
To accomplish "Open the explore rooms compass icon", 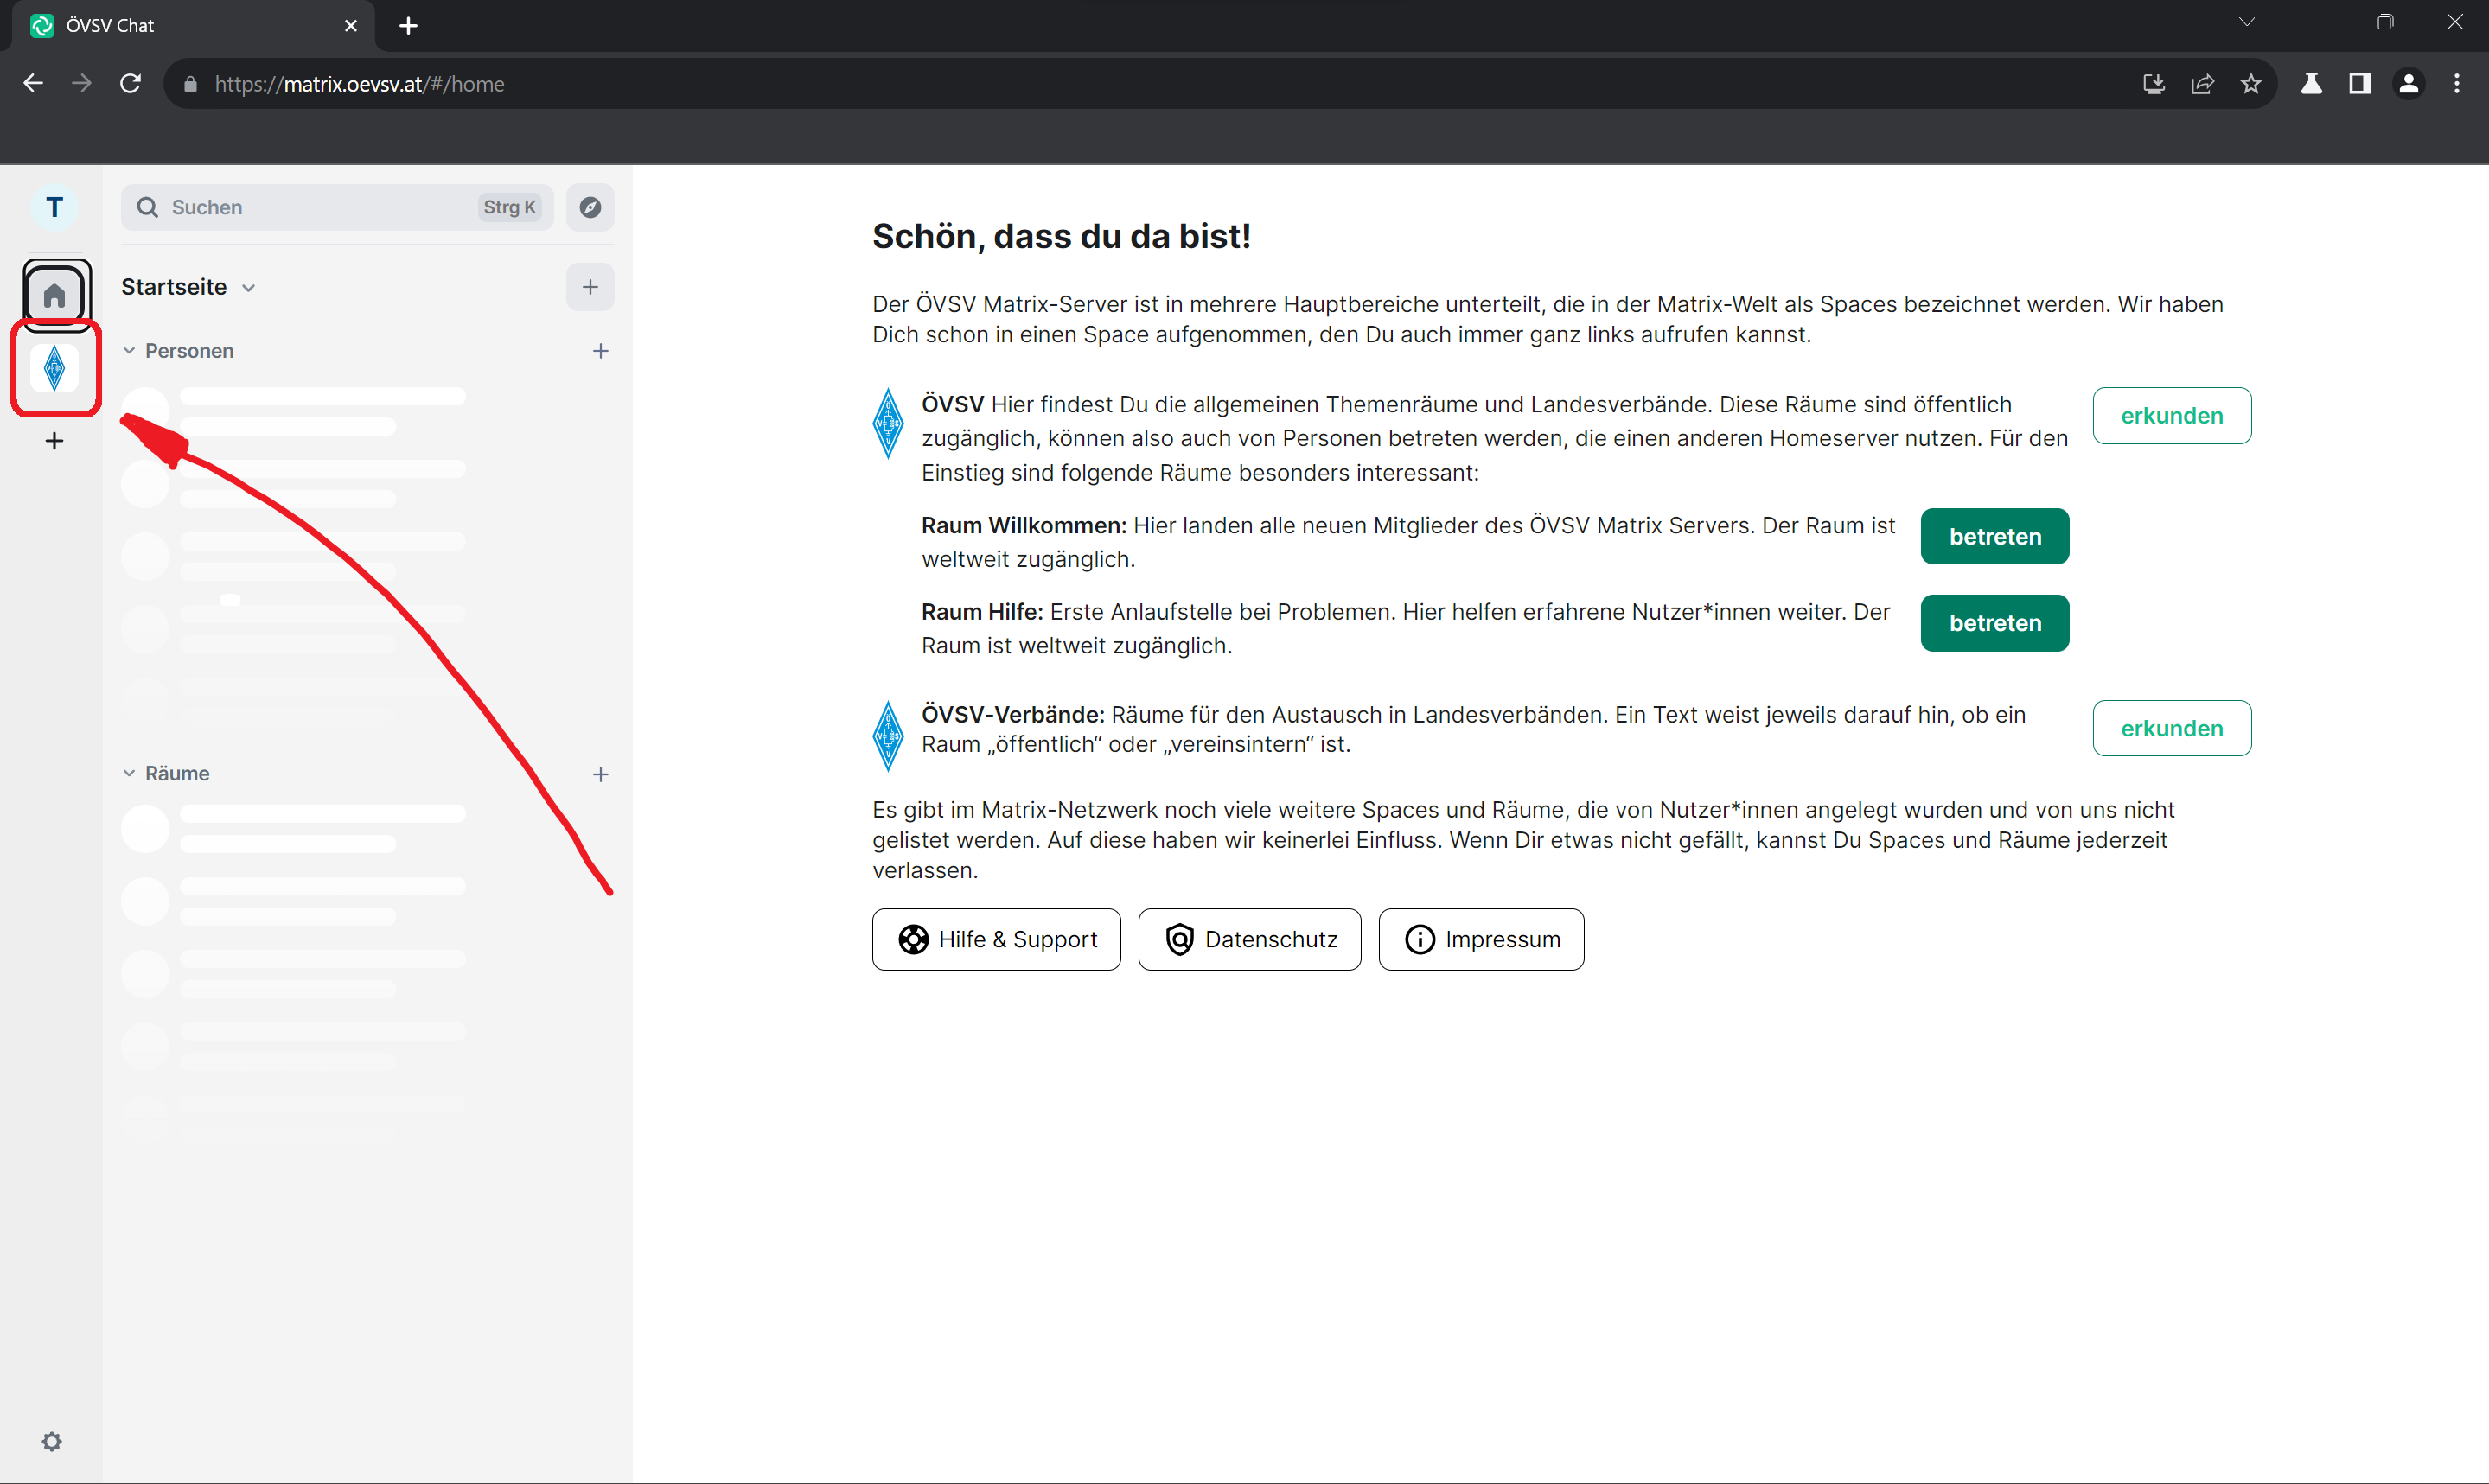I will click(590, 207).
